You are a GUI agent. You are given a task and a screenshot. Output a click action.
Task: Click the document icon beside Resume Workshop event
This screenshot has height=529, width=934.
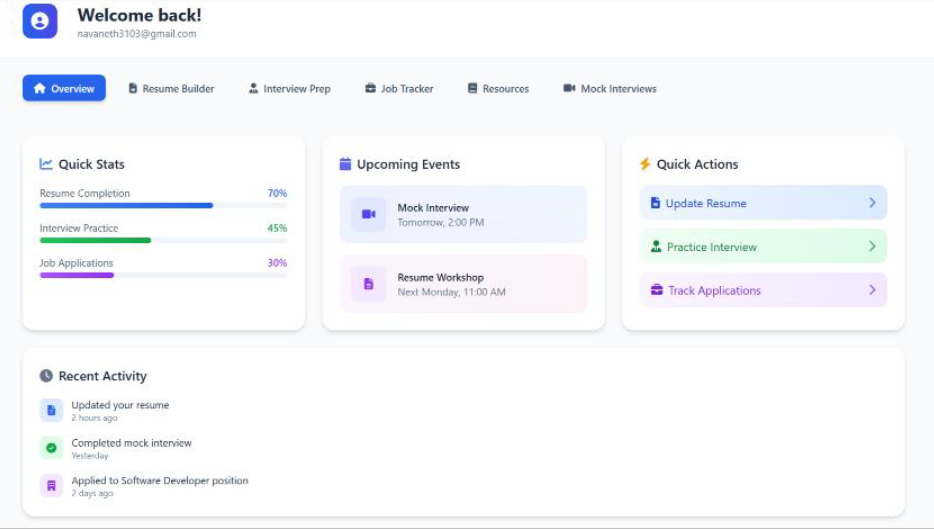click(368, 284)
